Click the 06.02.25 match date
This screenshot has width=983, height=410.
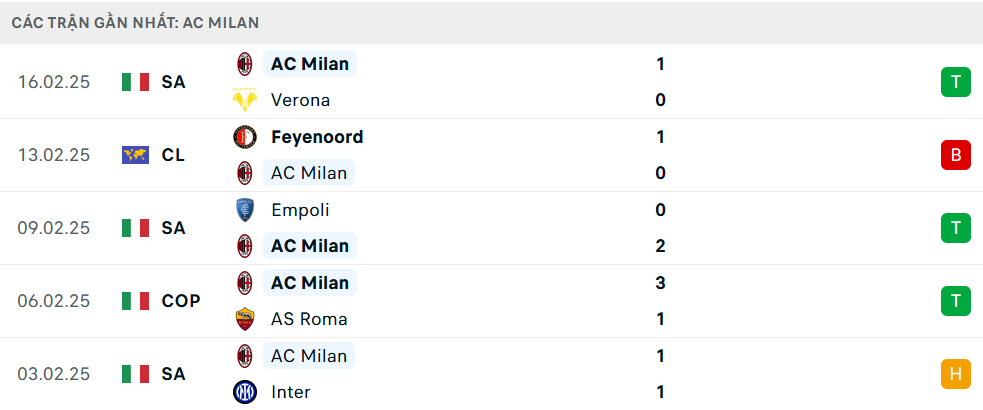54,301
